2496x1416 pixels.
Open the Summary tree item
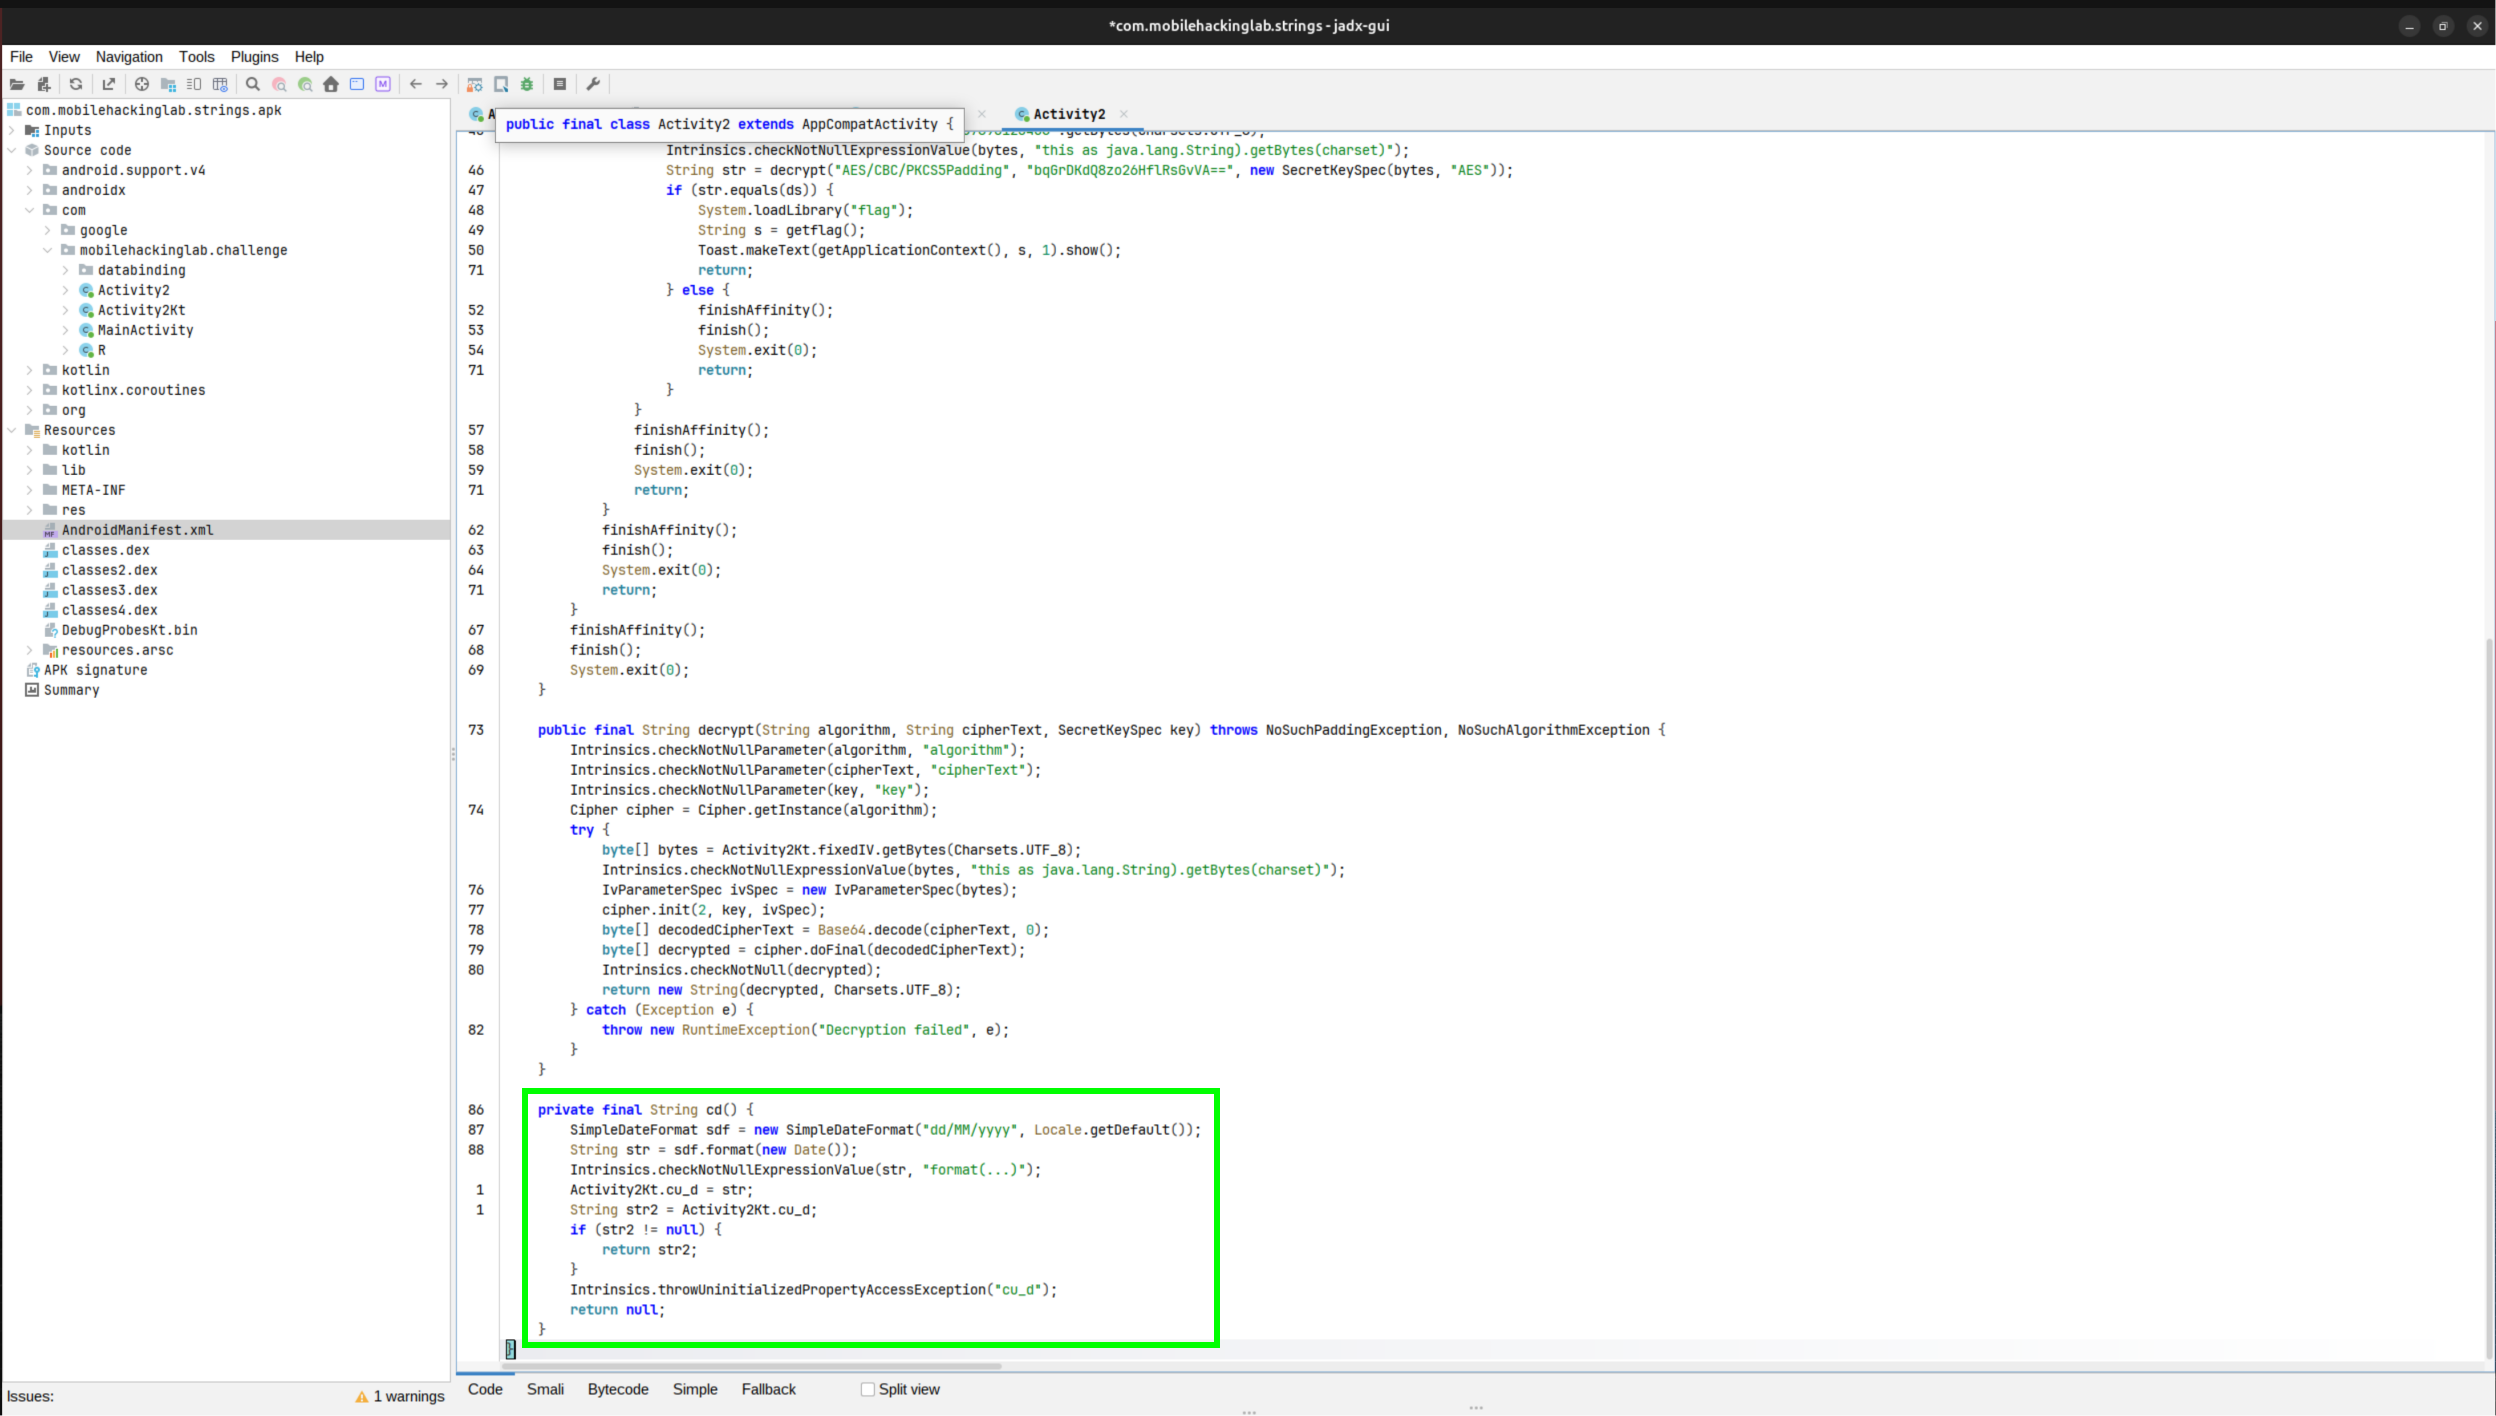(71, 690)
